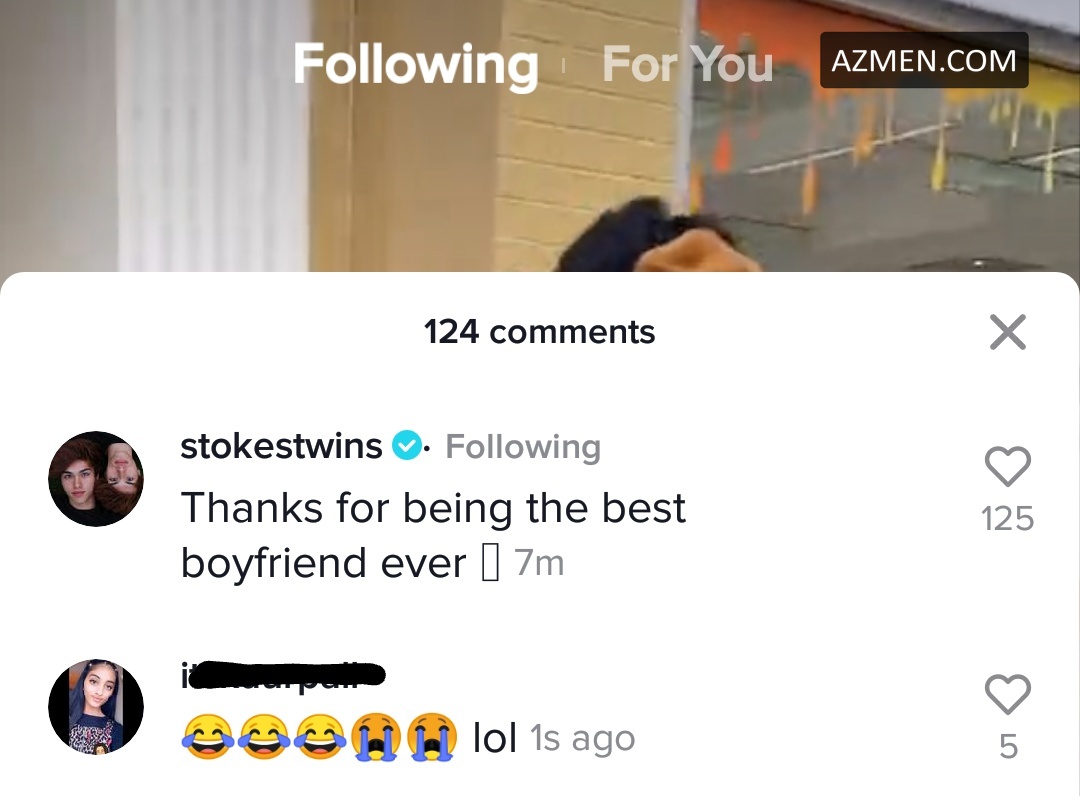Click the like count of 5

point(1008,746)
